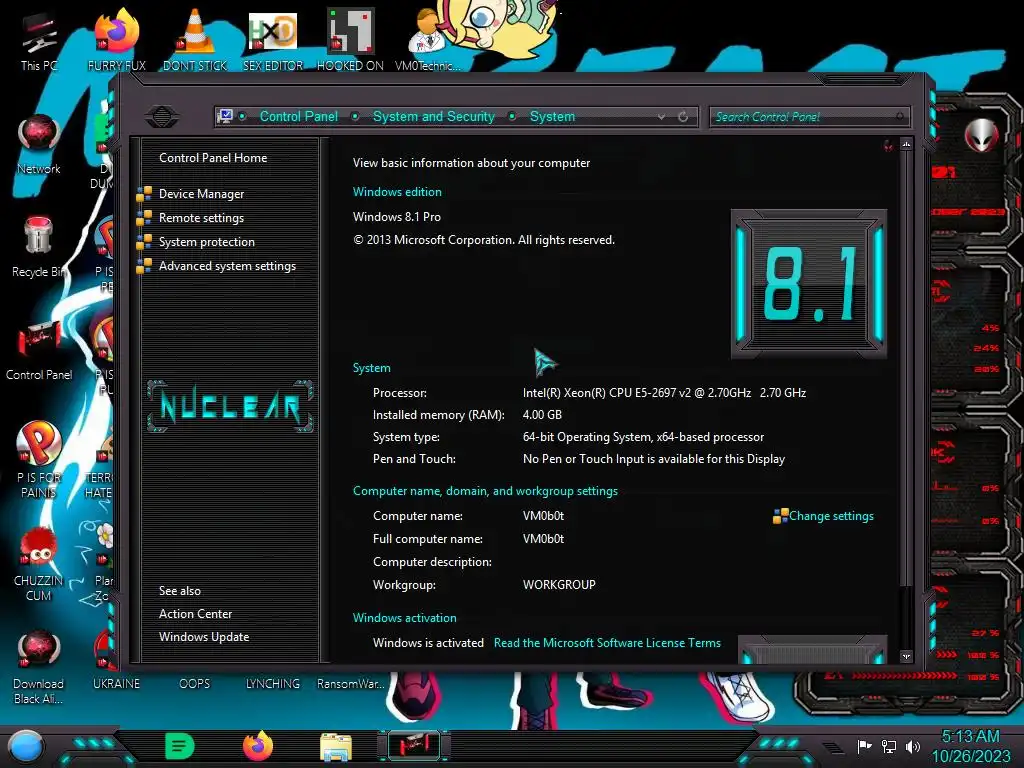This screenshot has width=1024, height=768.
Task: Click the refresh button in address bar
Action: [x=683, y=117]
